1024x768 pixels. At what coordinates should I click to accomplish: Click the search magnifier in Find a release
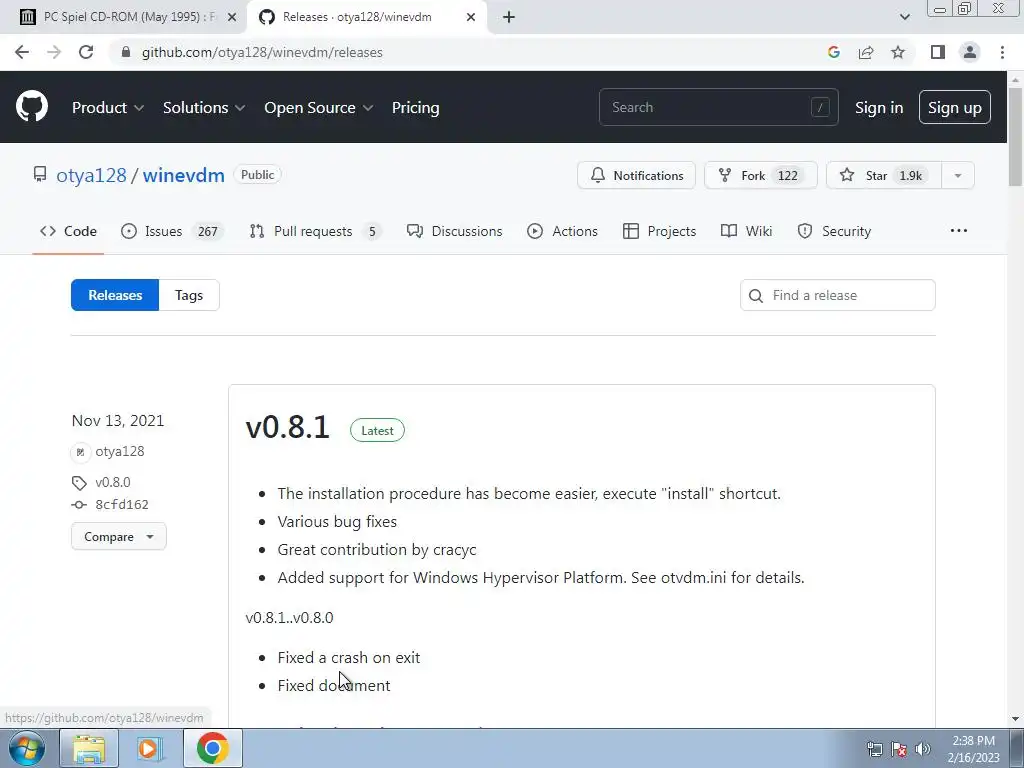click(756, 296)
